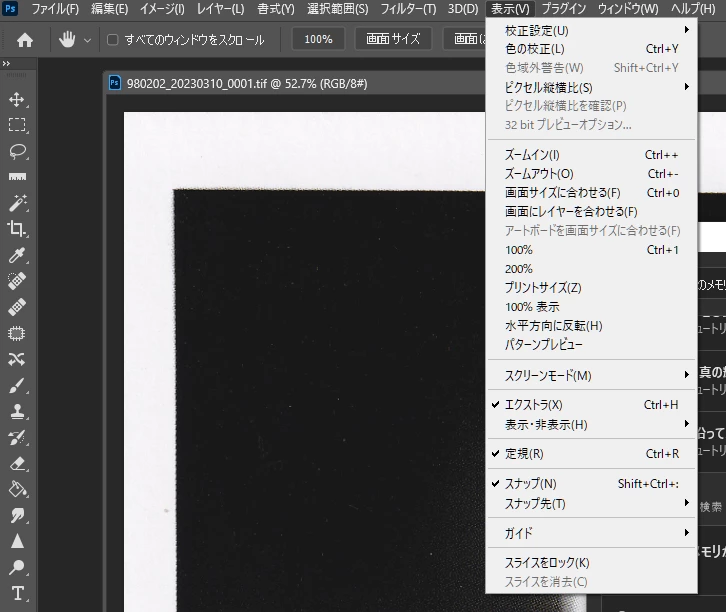This screenshot has width=726, height=612.
Task: Select the Clone Stamp tool
Action: [x=17, y=411]
